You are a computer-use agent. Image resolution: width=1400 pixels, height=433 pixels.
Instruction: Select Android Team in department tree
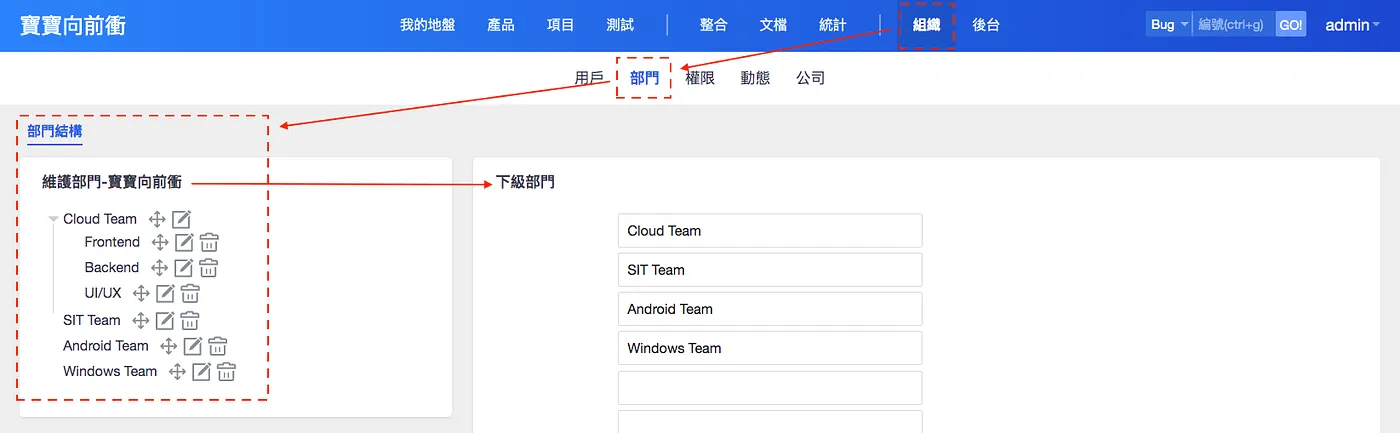coord(106,346)
